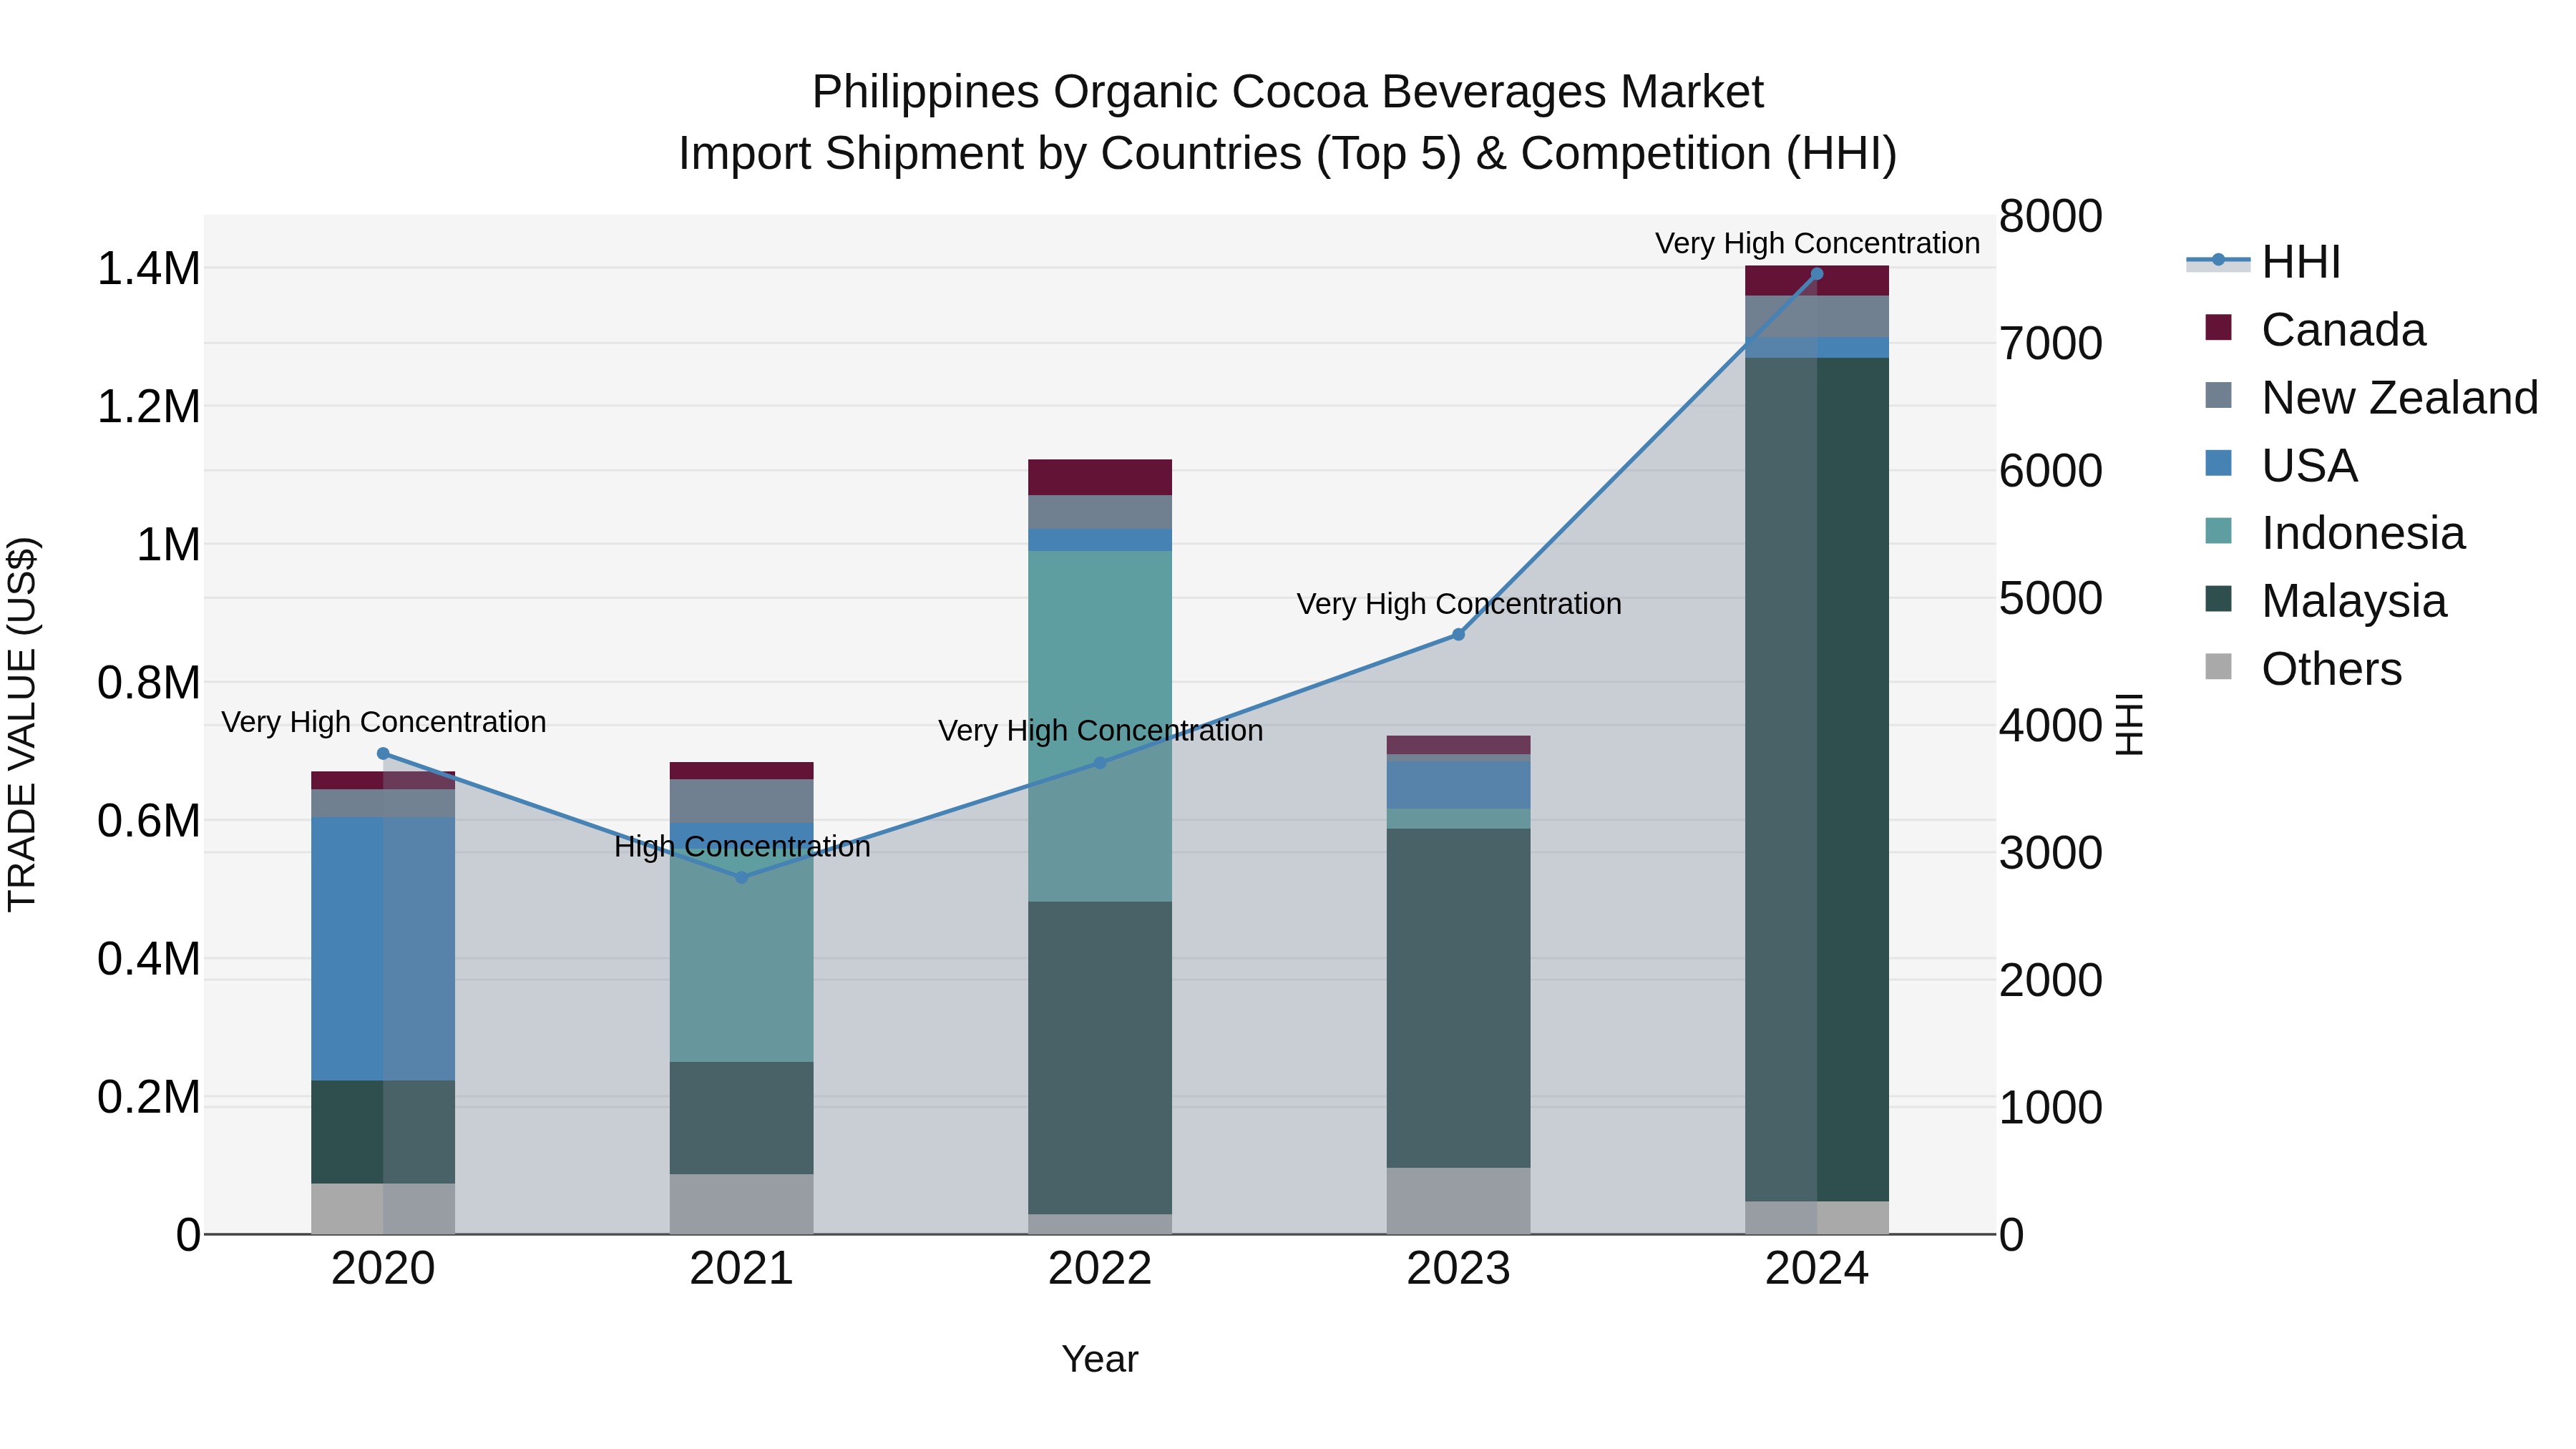
Task: Click the 1.4M left axis label
Action: coord(148,269)
